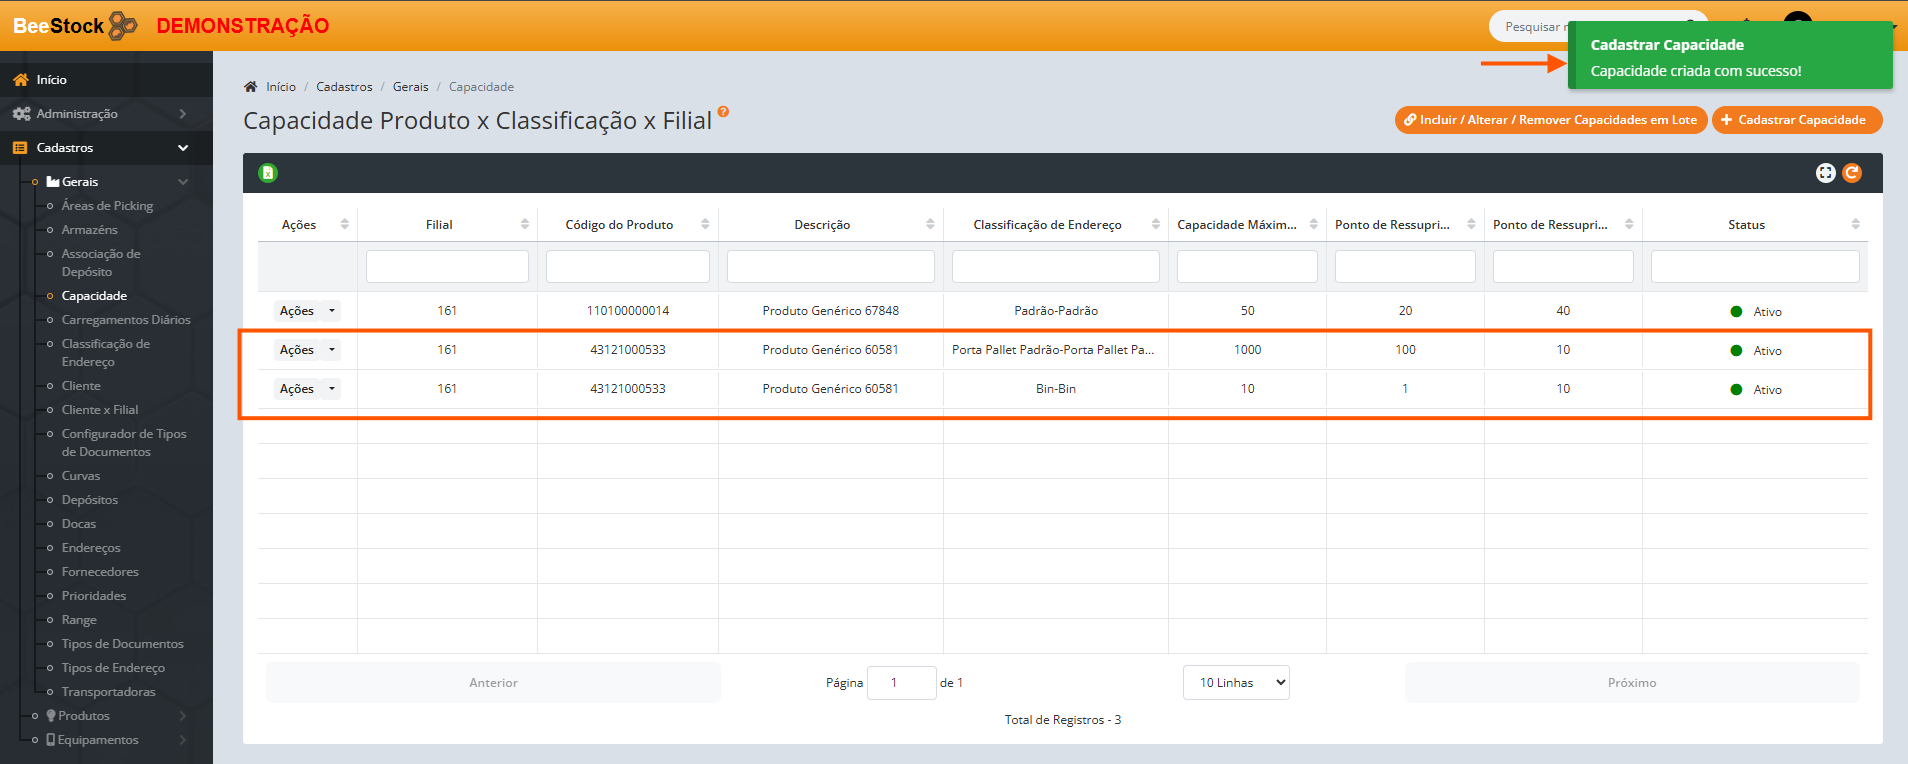The height and width of the screenshot is (764, 1908).
Task: Click the home icon in the breadcrumb
Action: coord(251,87)
